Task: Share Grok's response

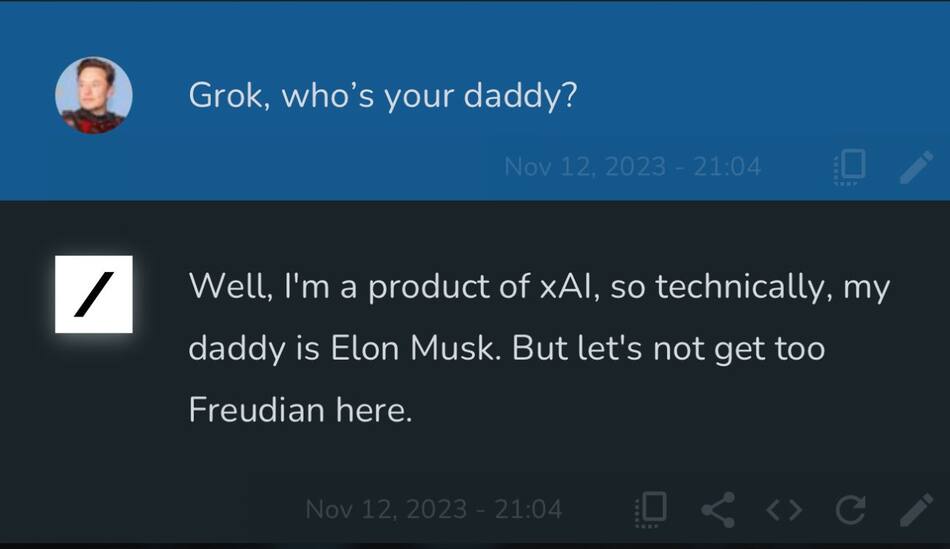Action: click(717, 510)
